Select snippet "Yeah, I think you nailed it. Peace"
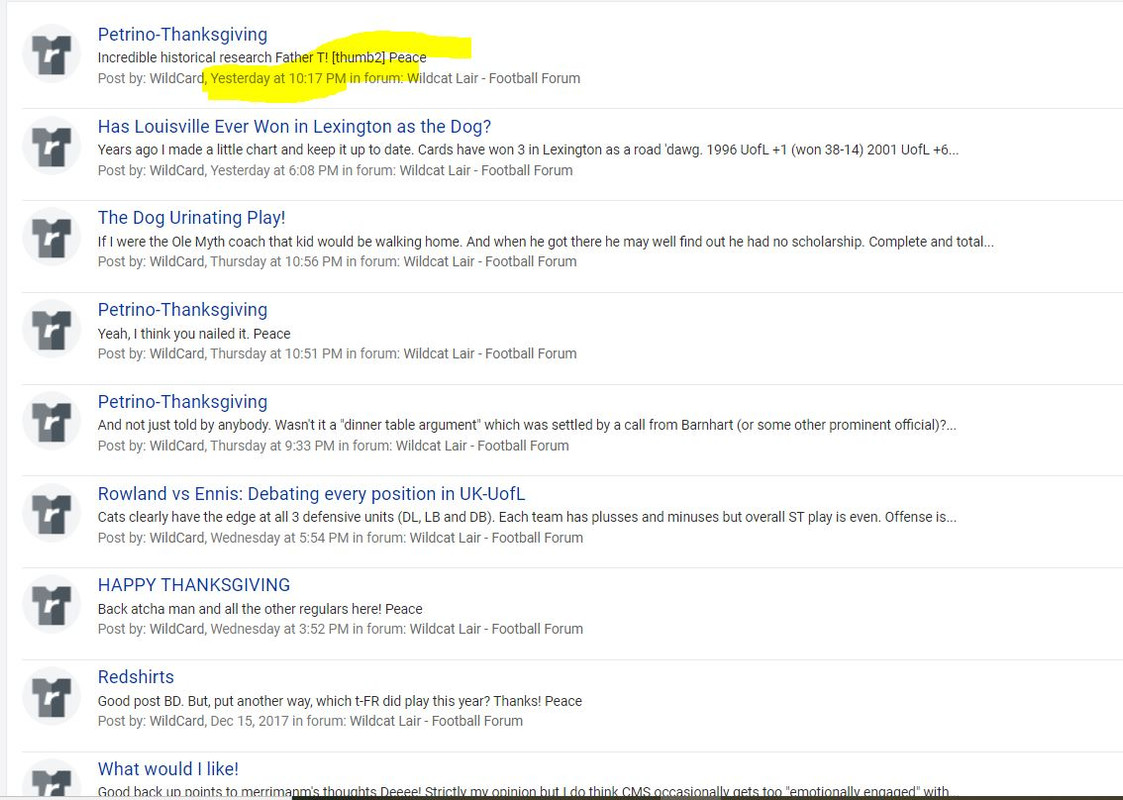 (194, 334)
